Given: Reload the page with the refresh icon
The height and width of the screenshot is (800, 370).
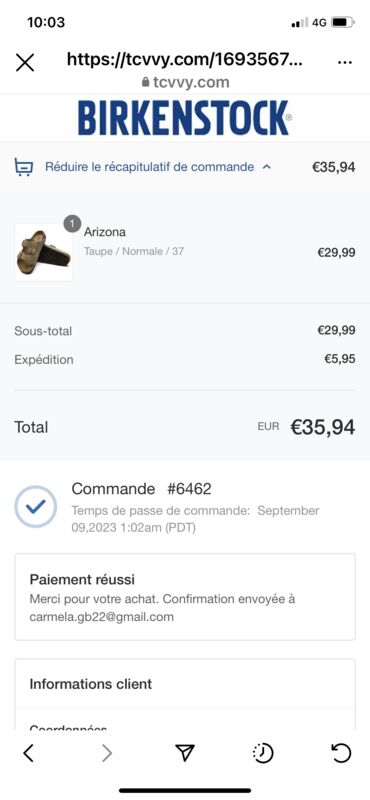Looking at the screenshot, I should click(x=341, y=753).
